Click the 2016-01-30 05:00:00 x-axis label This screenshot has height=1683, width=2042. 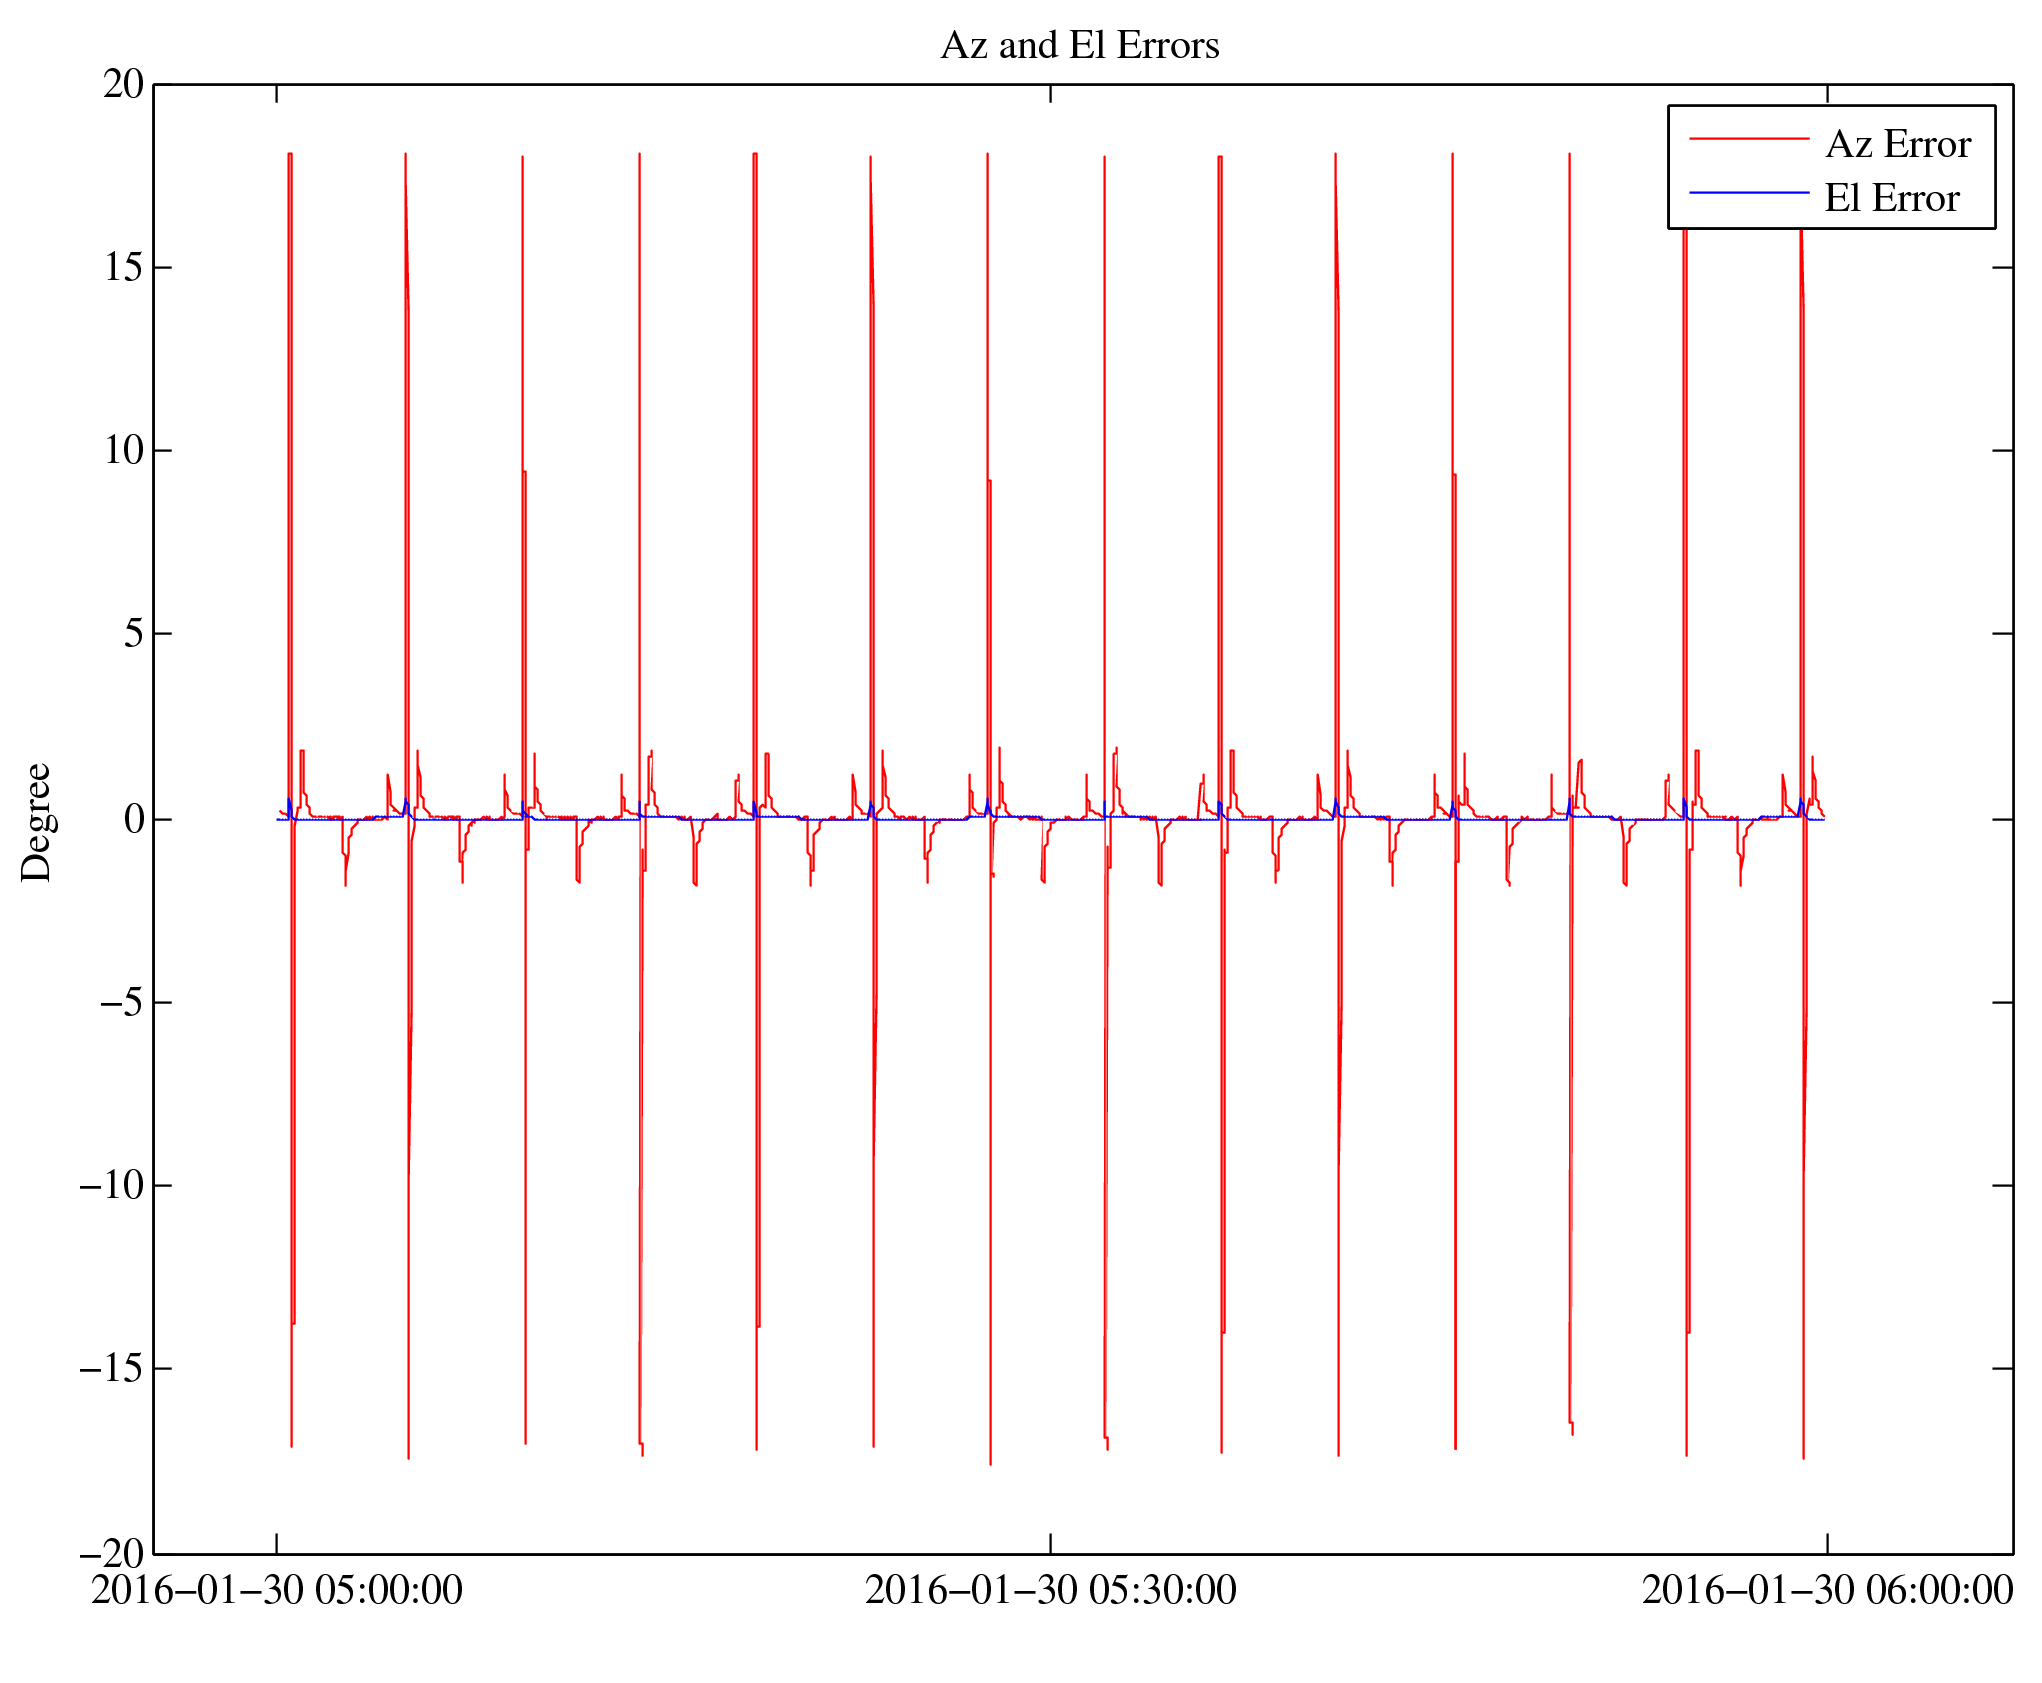click(277, 1590)
